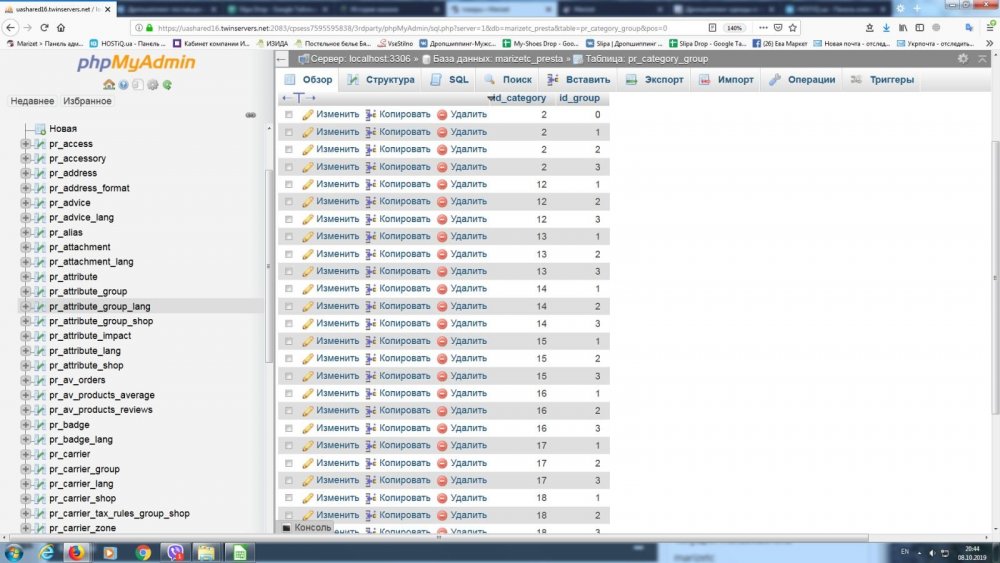Screen dimensions: 1000x563
Task: Check row with id_category 2 id_group 1
Action: click(289, 132)
